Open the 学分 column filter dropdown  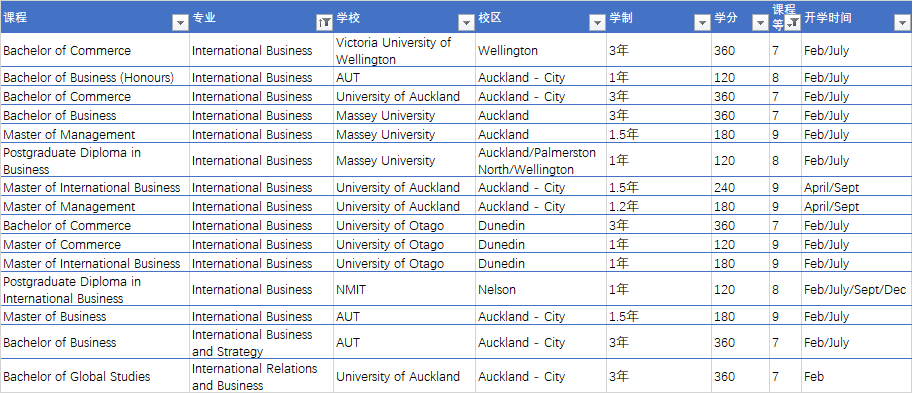760,23
